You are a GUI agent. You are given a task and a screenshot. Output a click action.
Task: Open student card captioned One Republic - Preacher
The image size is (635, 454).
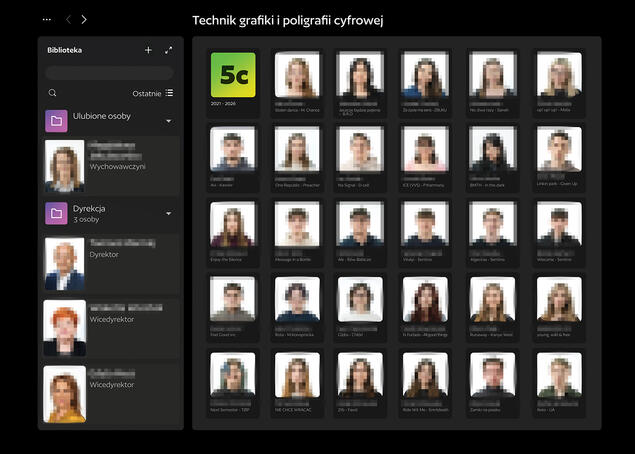297,158
